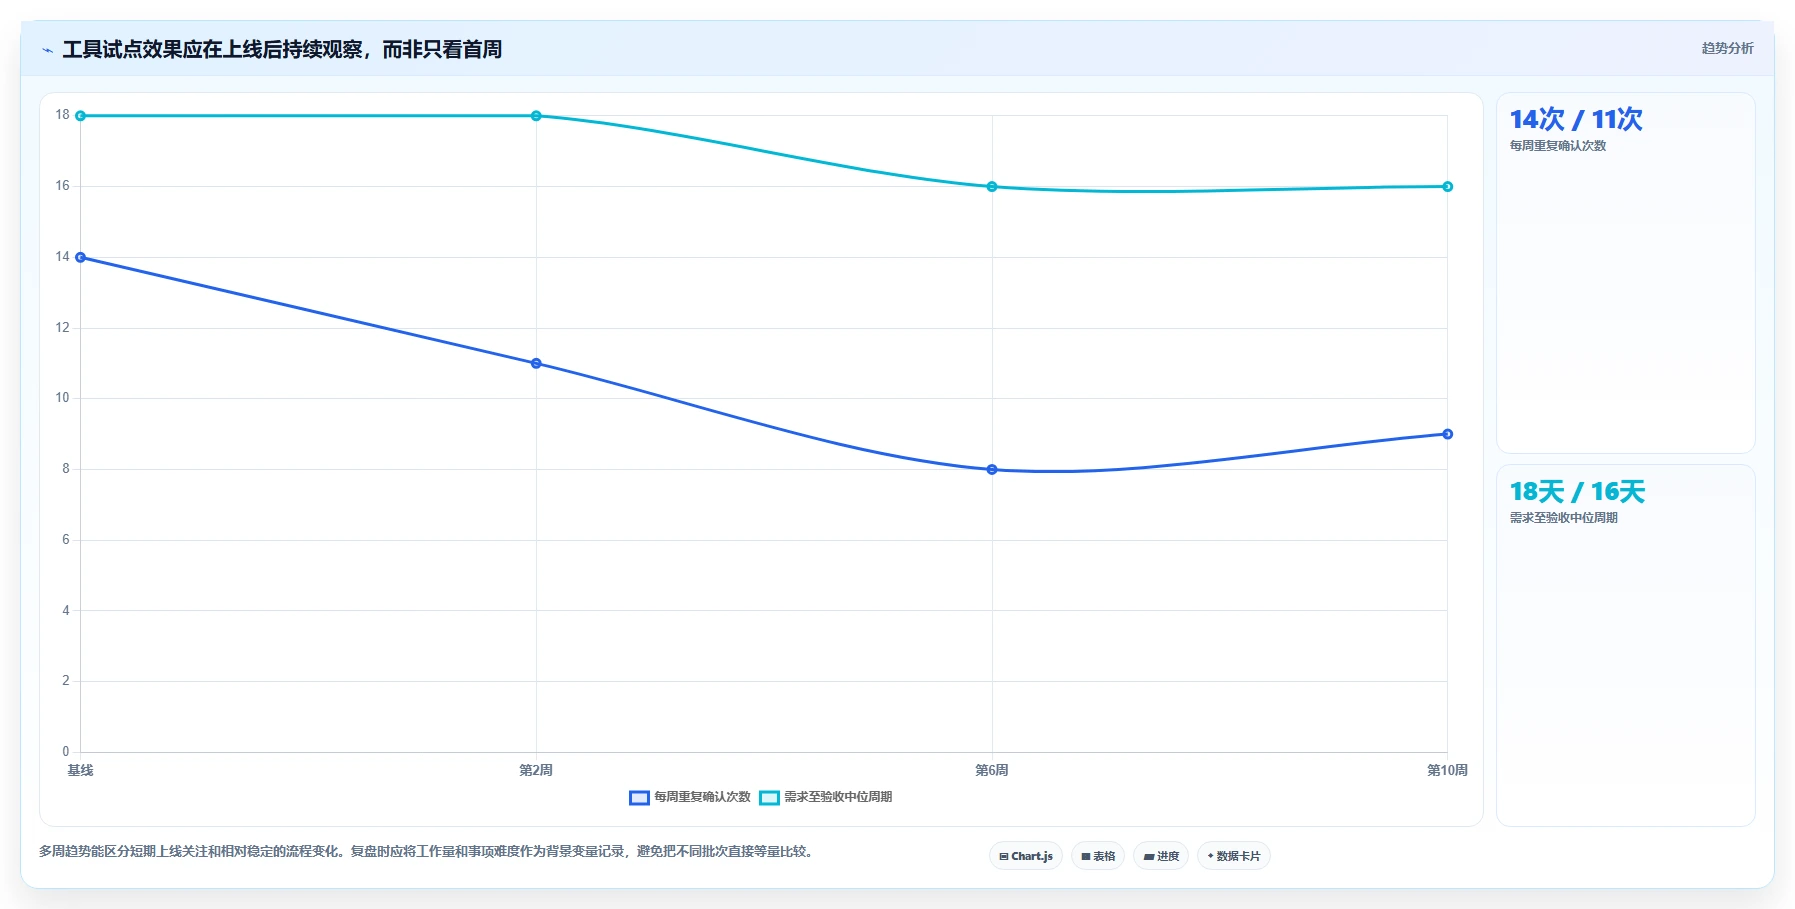Click the 第6周 x-axis label
1795x909 pixels.
coord(992,770)
